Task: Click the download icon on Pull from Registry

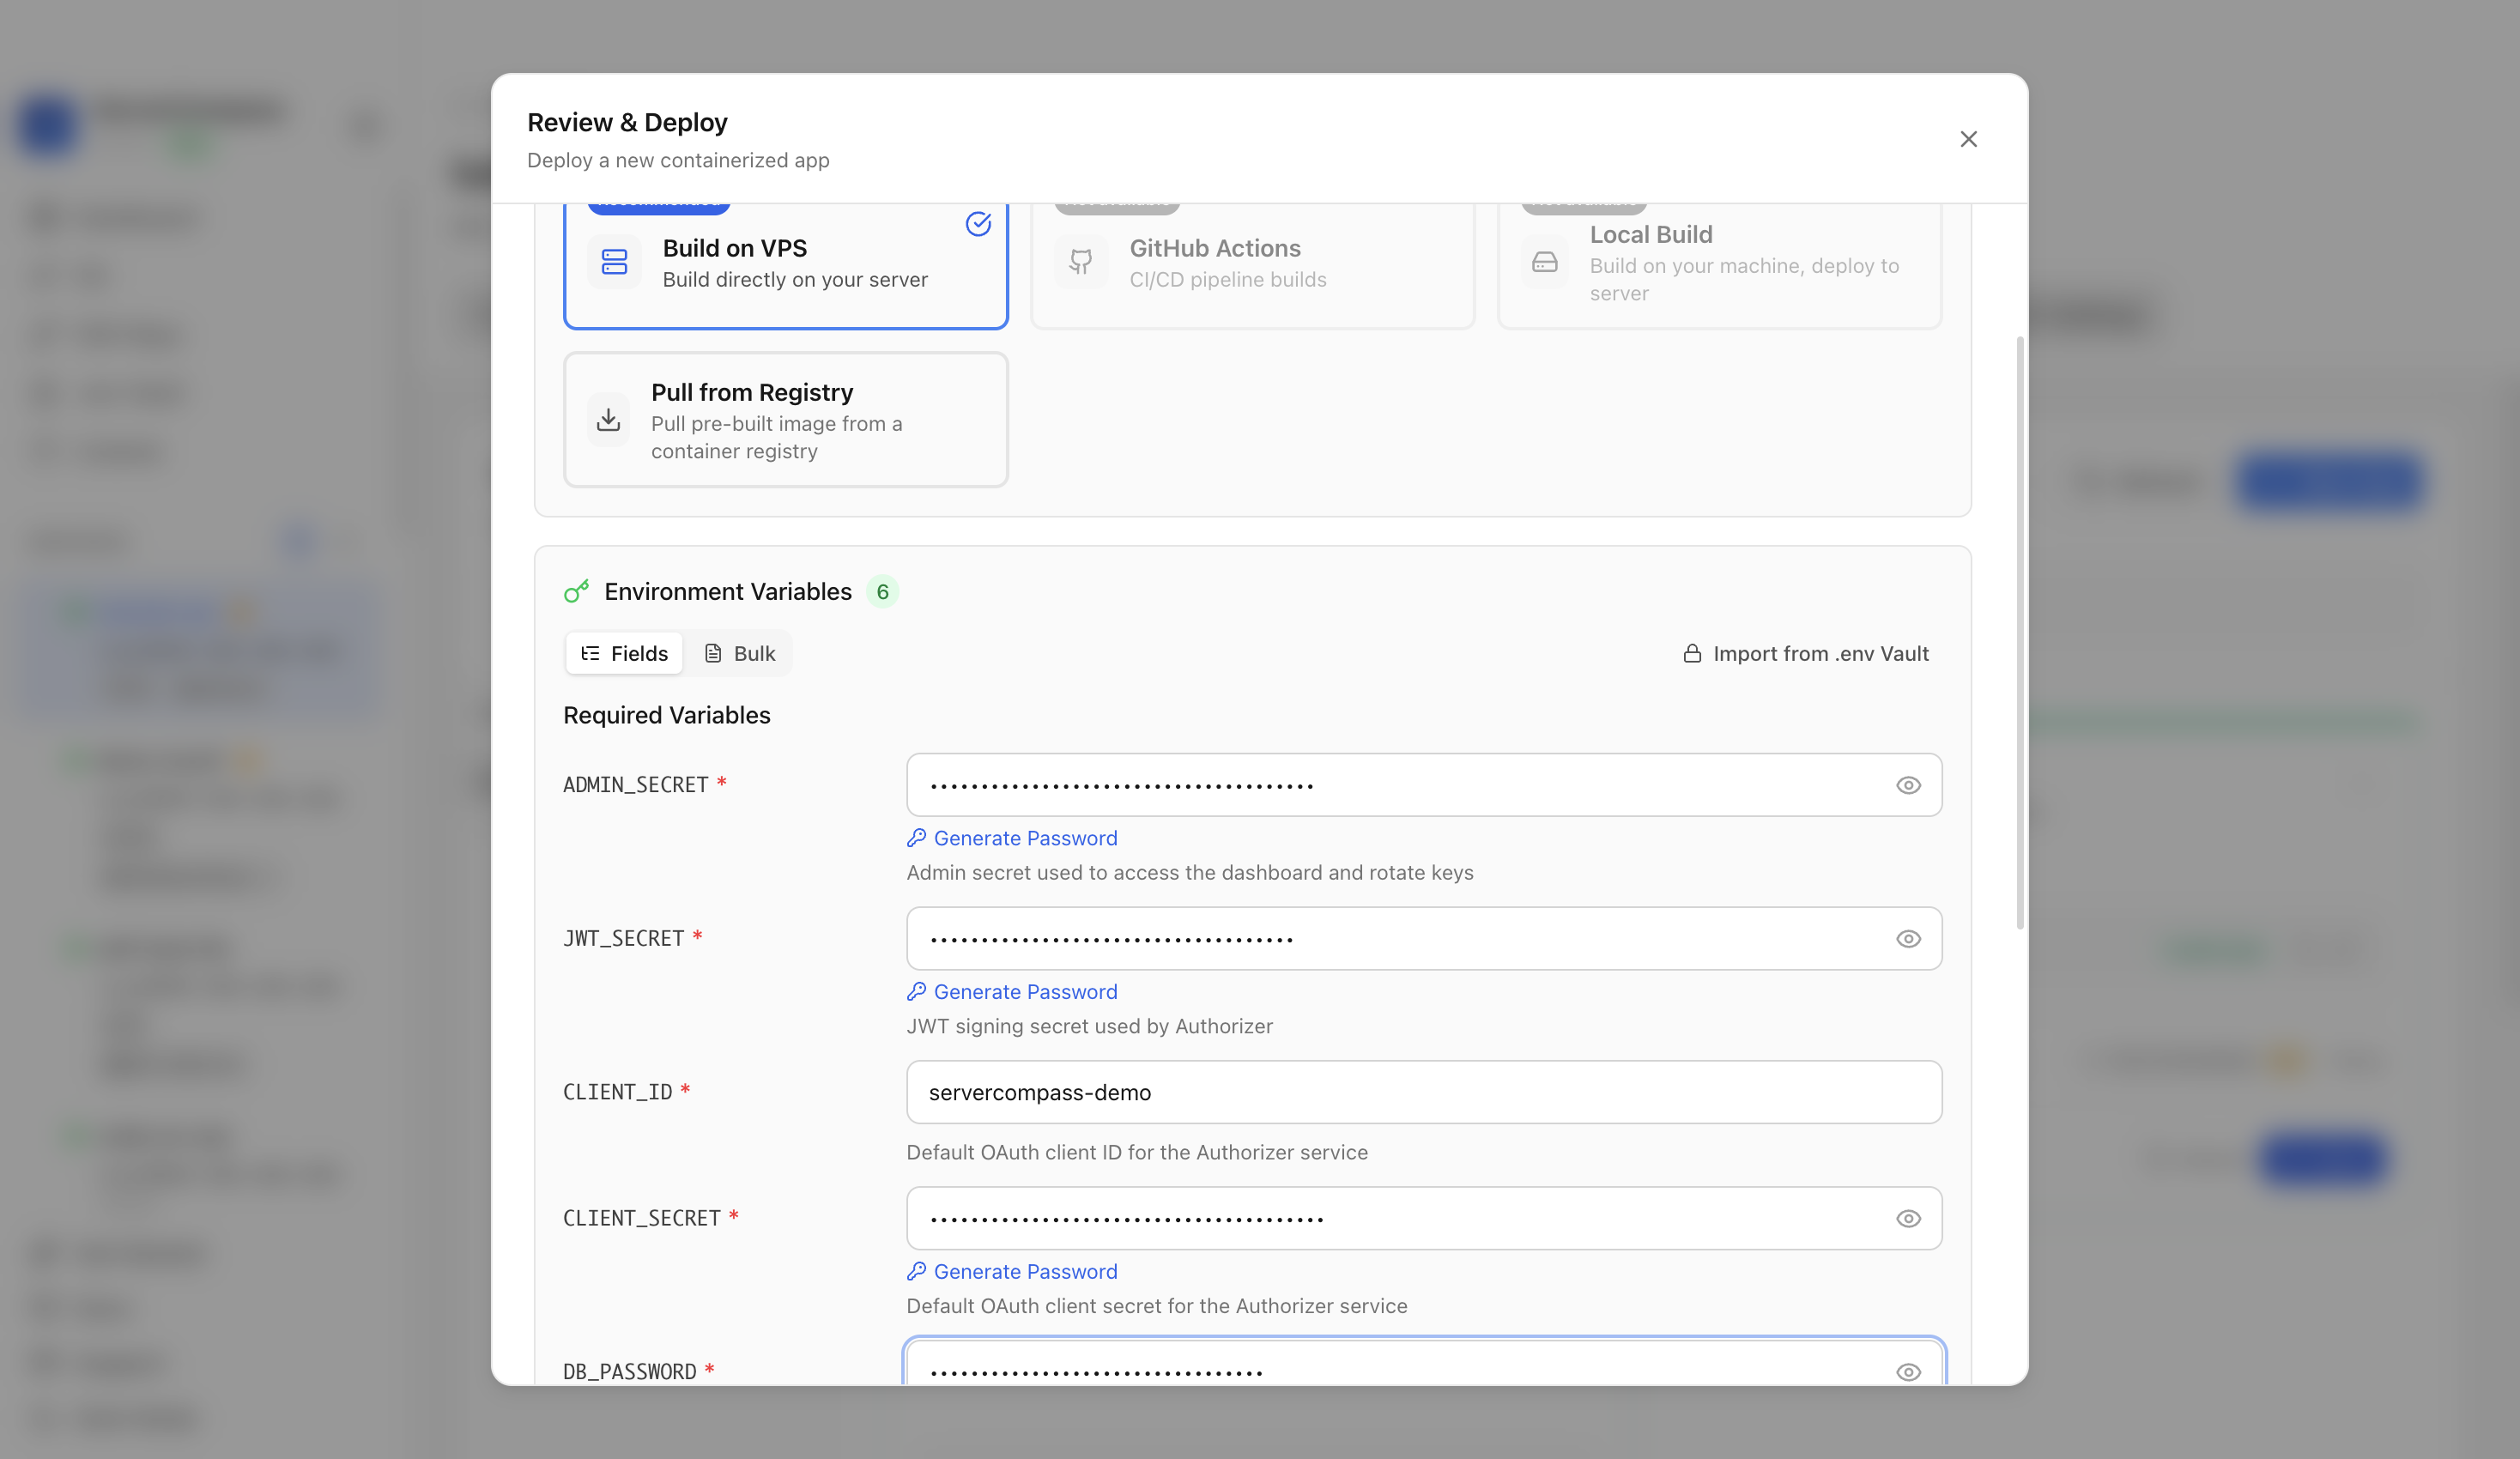Action: [x=608, y=420]
